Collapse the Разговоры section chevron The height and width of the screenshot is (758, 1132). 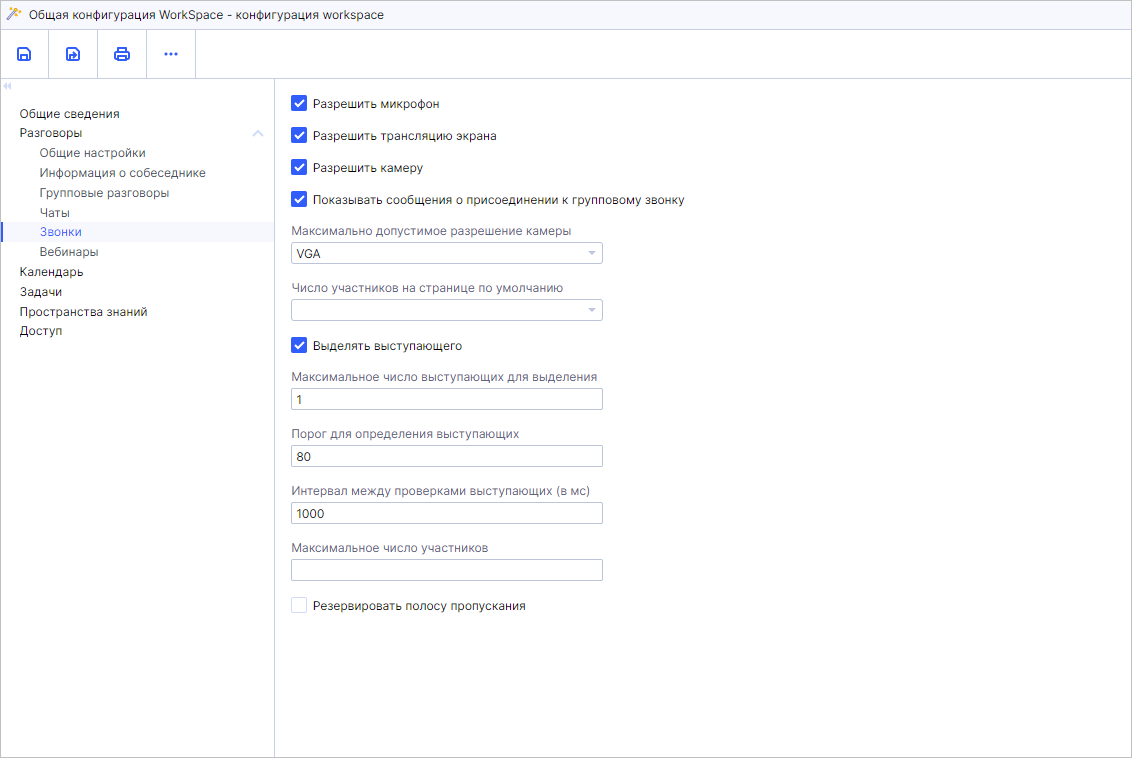click(258, 133)
